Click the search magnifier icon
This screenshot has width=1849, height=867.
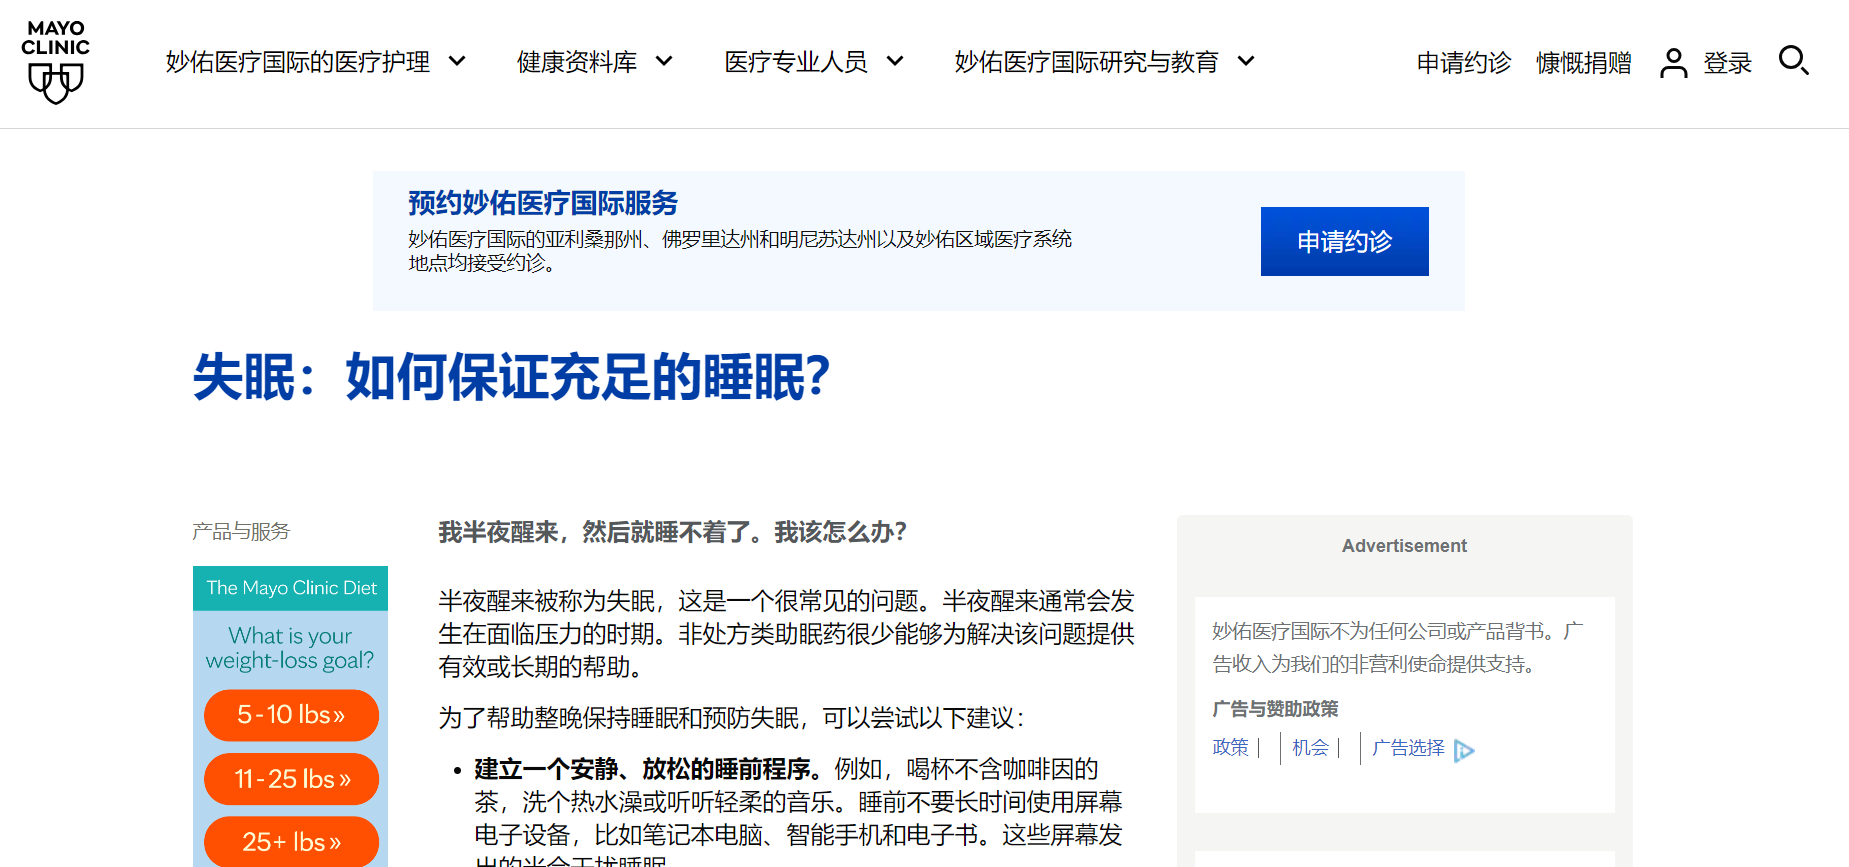[x=1793, y=61]
